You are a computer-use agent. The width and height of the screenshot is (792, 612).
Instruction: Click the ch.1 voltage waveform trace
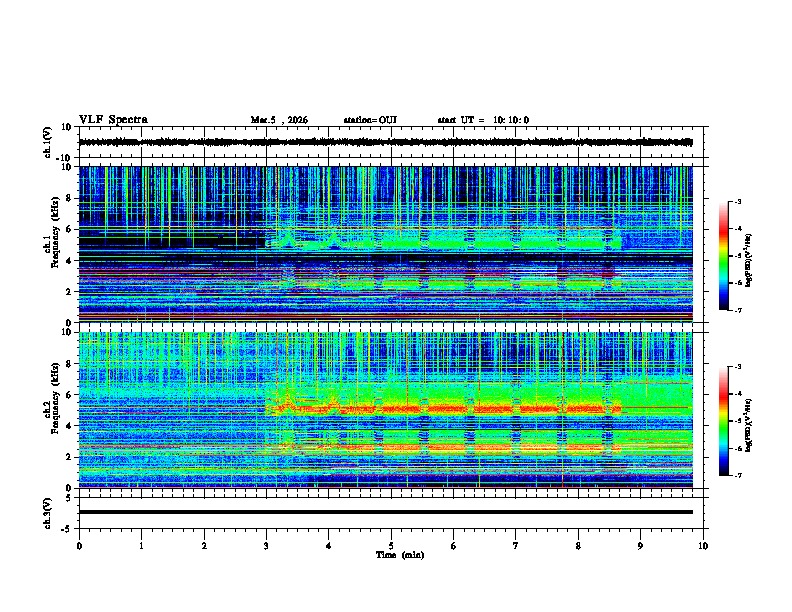[x=385, y=142]
